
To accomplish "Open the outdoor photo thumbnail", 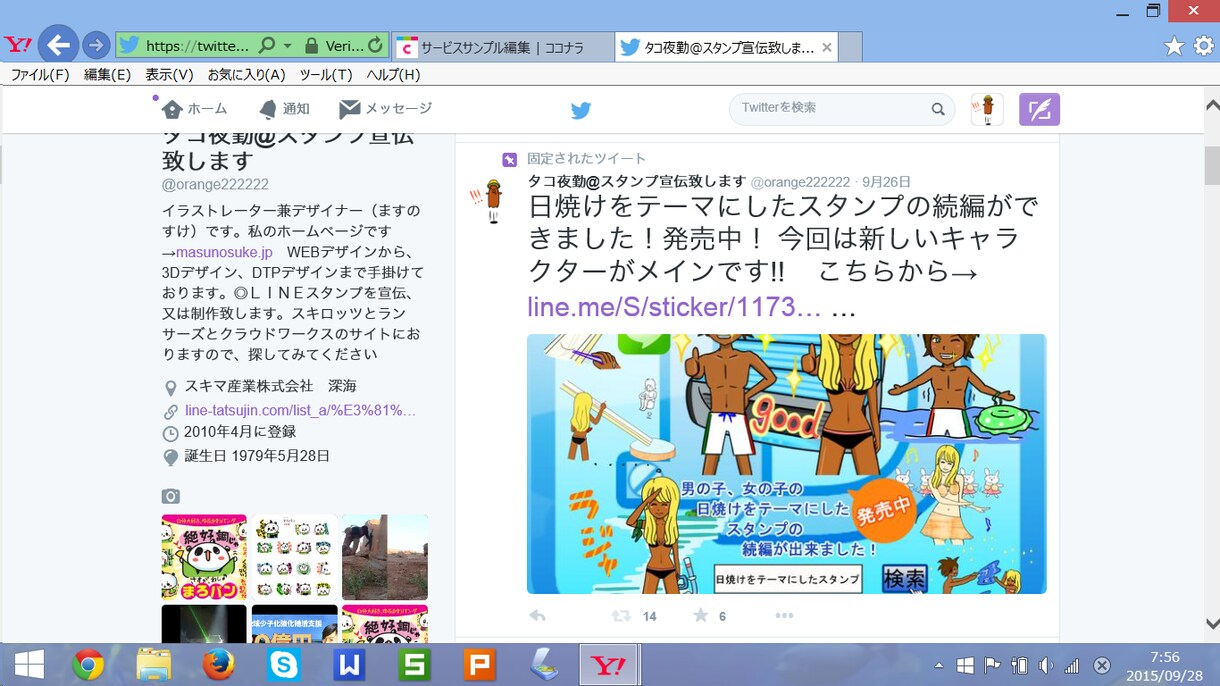I will (x=385, y=557).
